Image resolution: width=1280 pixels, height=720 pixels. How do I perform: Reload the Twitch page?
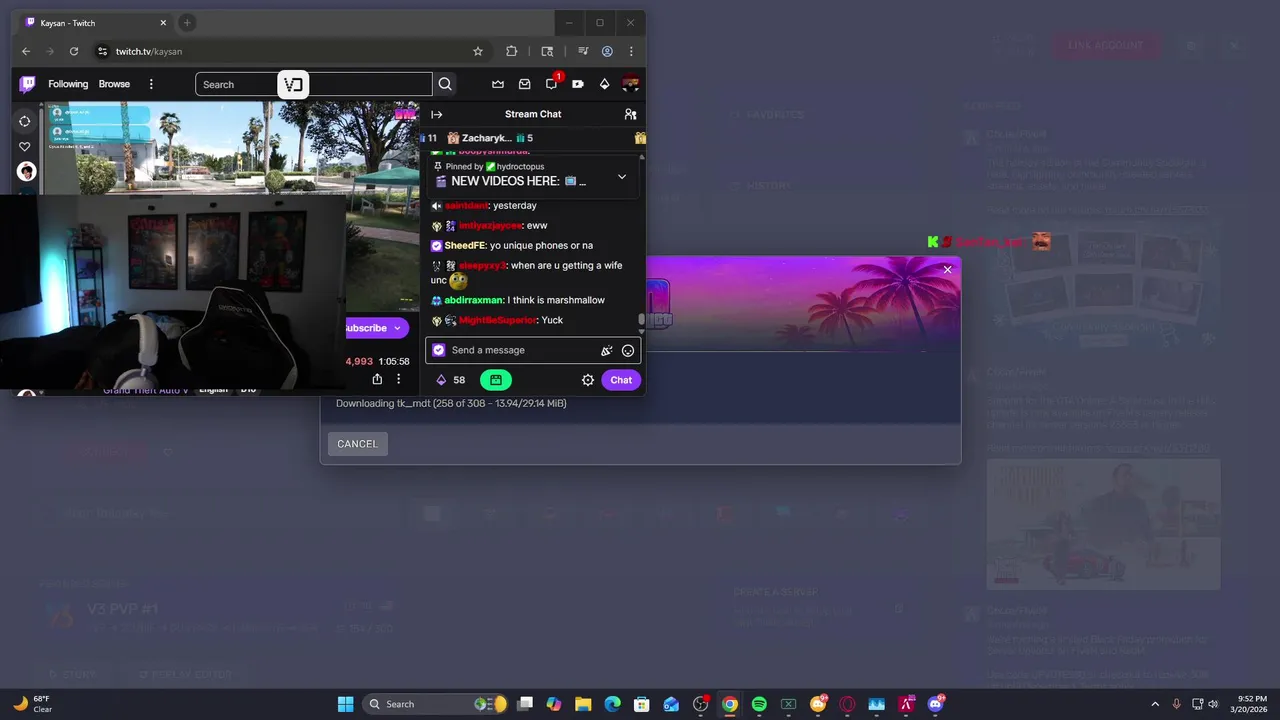pyautogui.click(x=74, y=51)
